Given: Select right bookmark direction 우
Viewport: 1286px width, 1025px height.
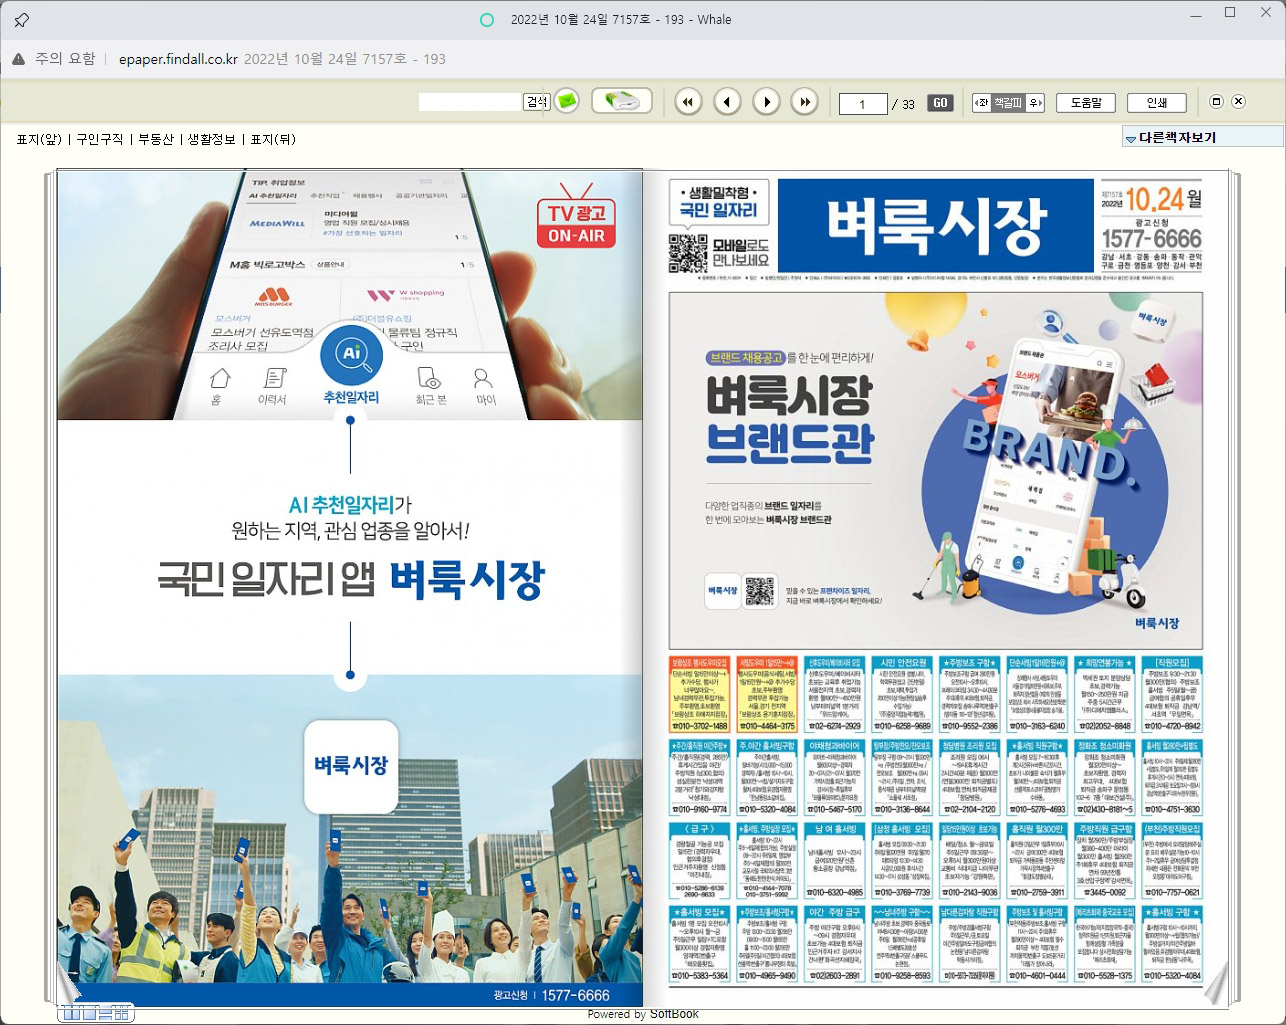Looking at the screenshot, I should pyautogui.click(x=1034, y=102).
